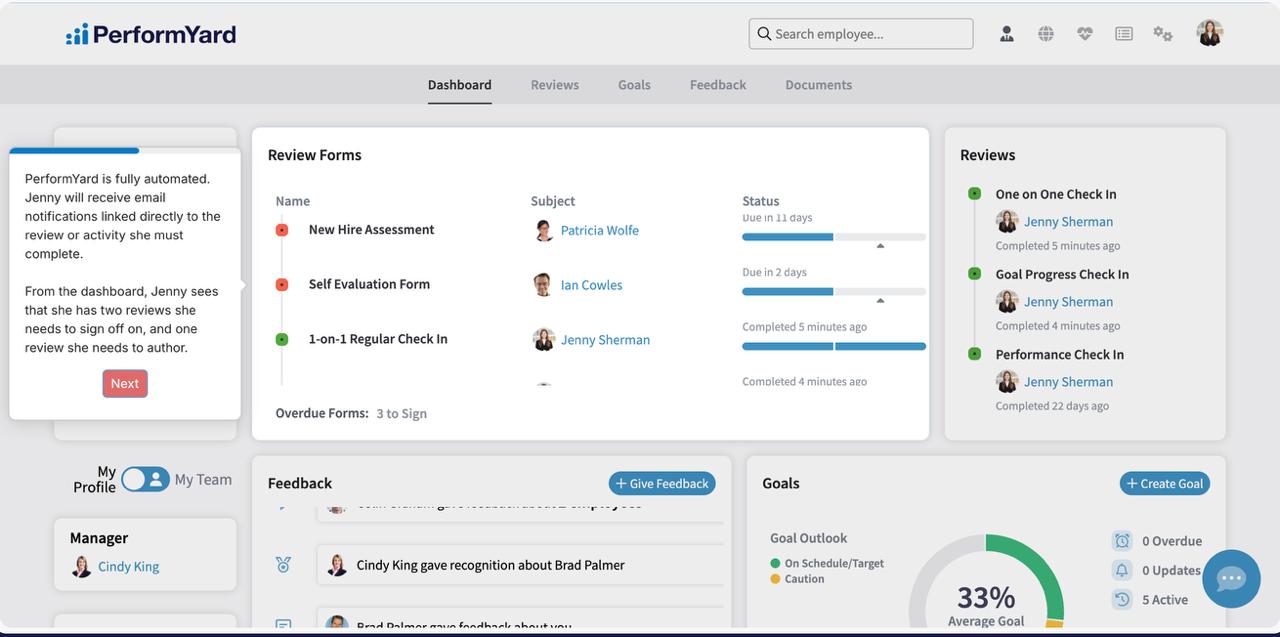Screen dimensions: 1280x637
Task: Open the One on One Check In review
Action: pos(1056,194)
